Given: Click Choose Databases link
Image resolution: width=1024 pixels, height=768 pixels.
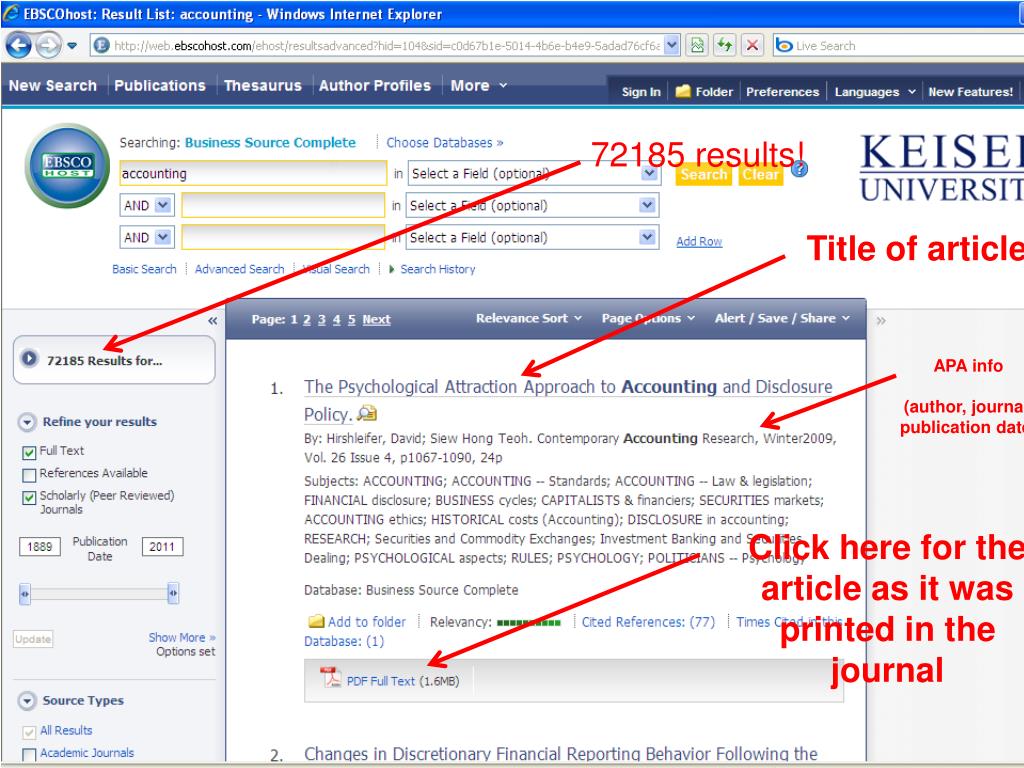Looking at the screenshot, I should click(x=445, y=142).
